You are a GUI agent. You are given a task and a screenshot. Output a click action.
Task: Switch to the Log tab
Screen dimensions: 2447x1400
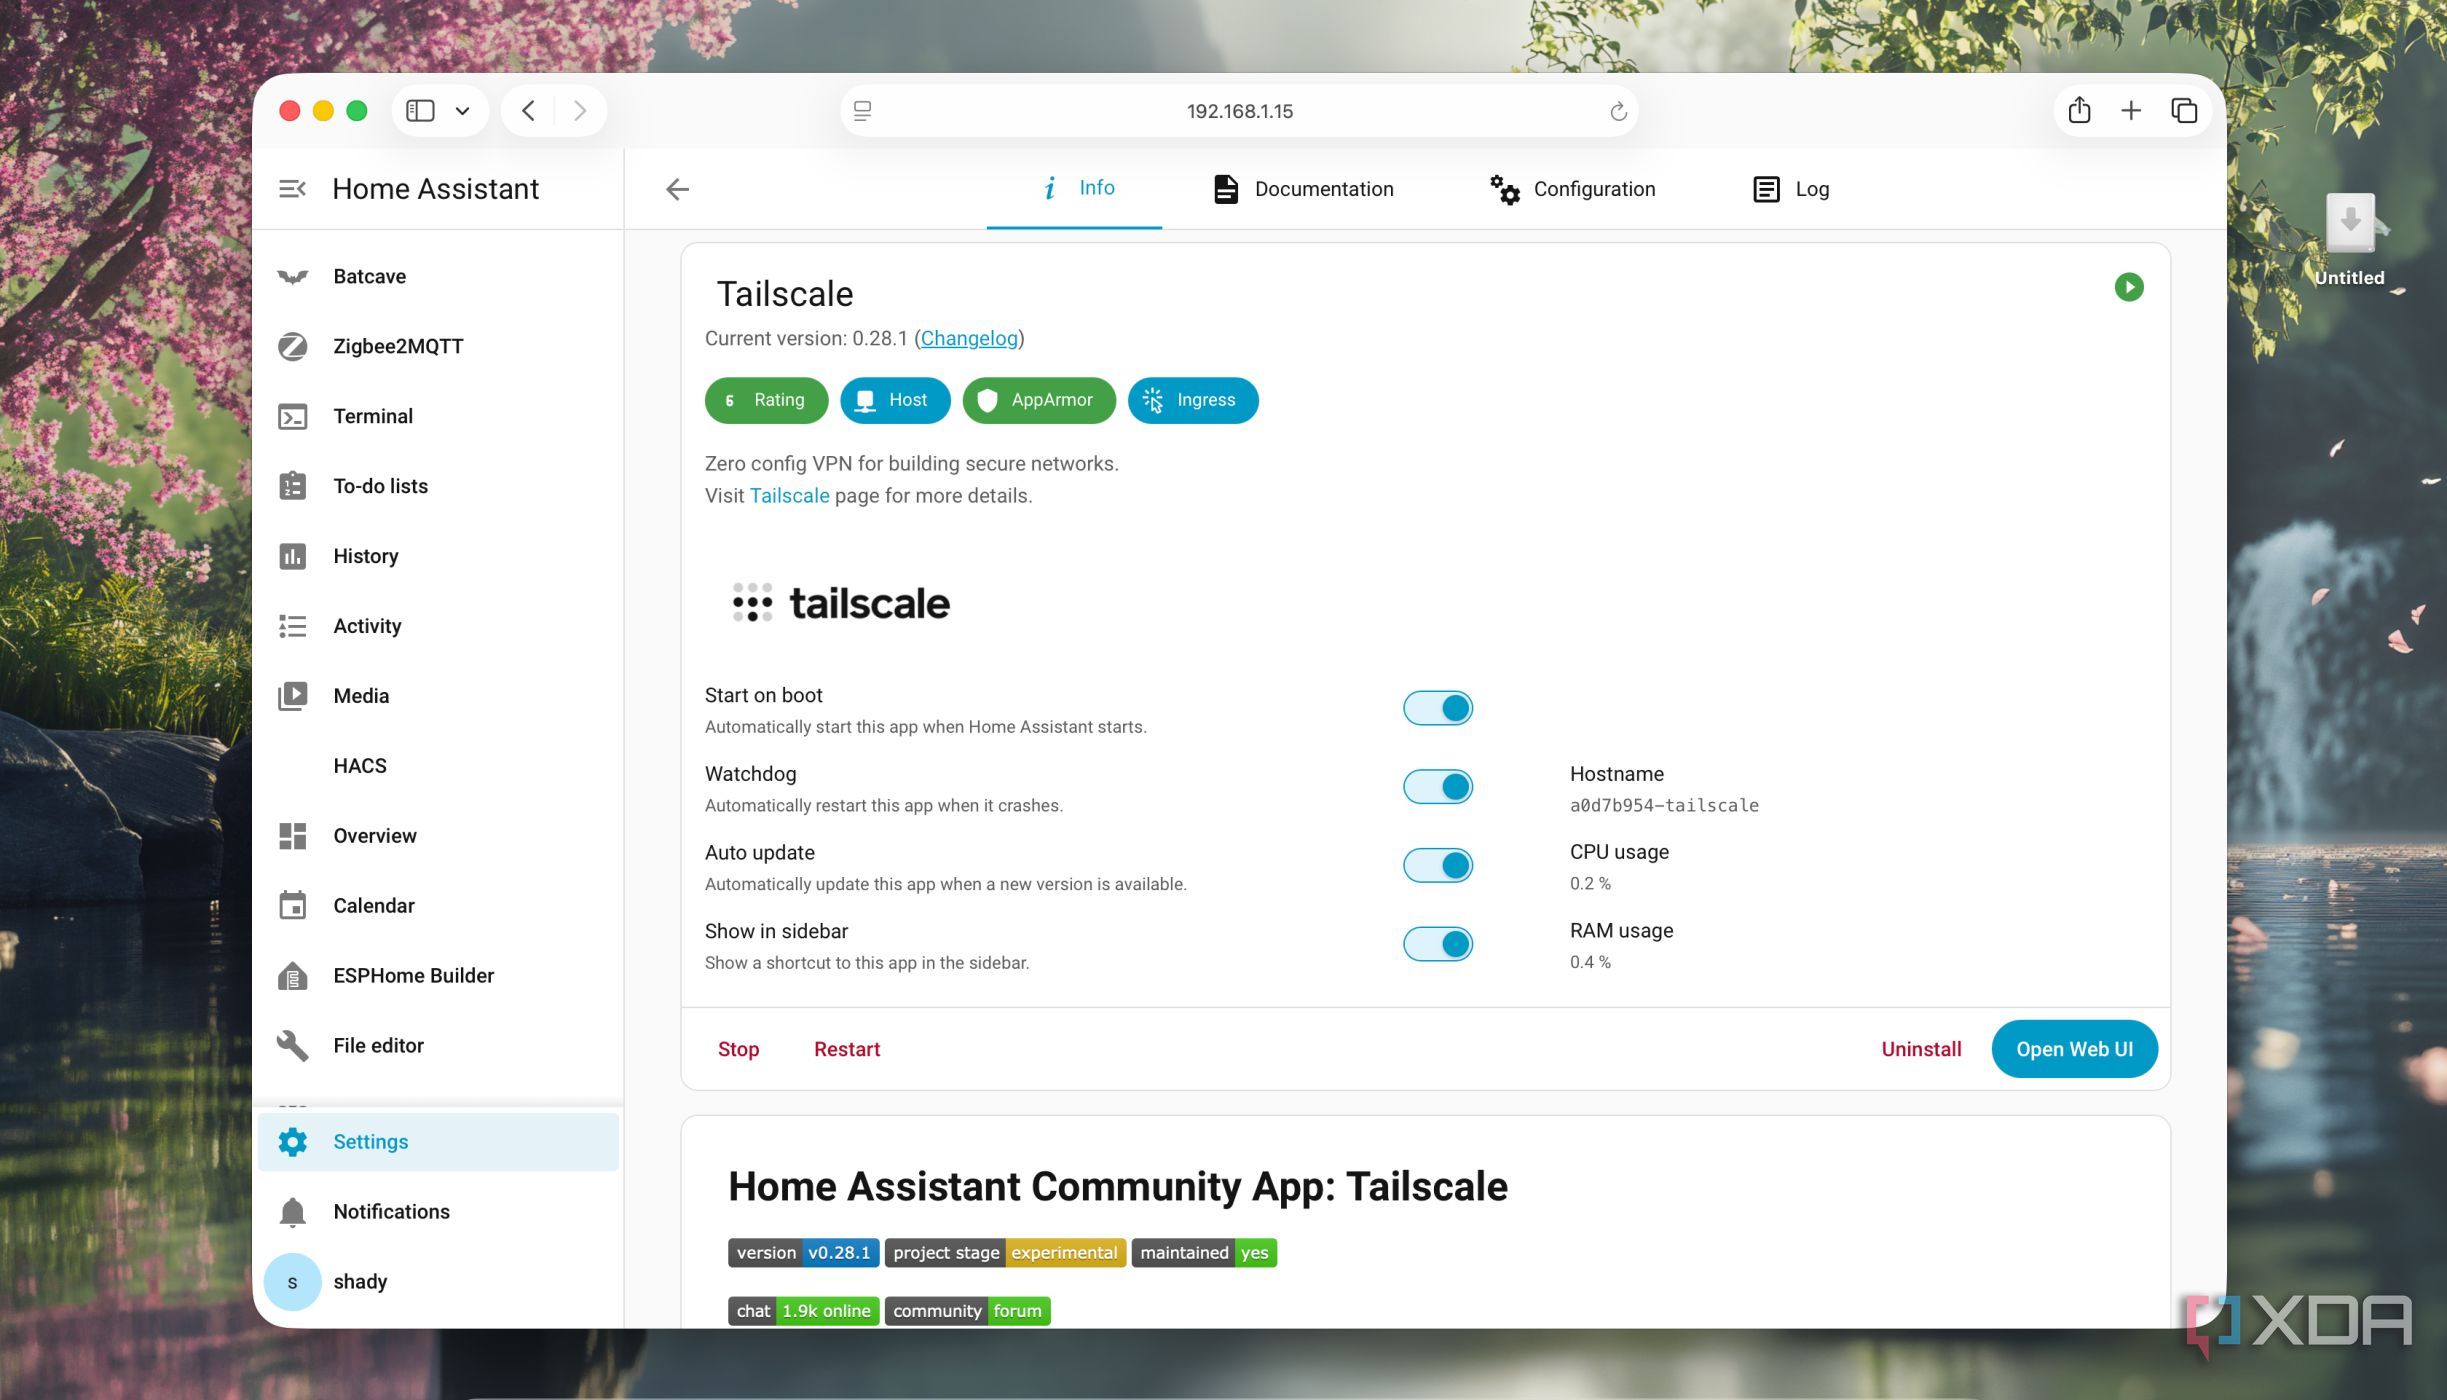(1791, 189)
